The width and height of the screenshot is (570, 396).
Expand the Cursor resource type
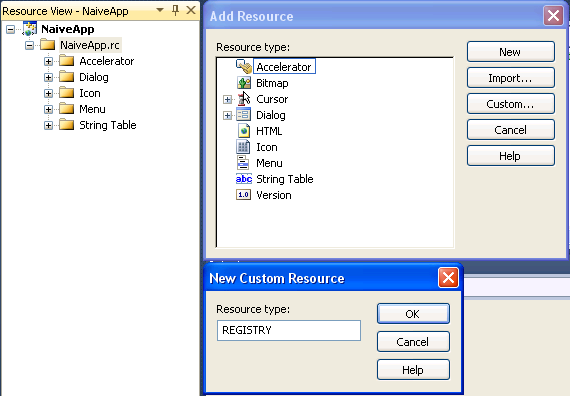[x=228, y=99]
